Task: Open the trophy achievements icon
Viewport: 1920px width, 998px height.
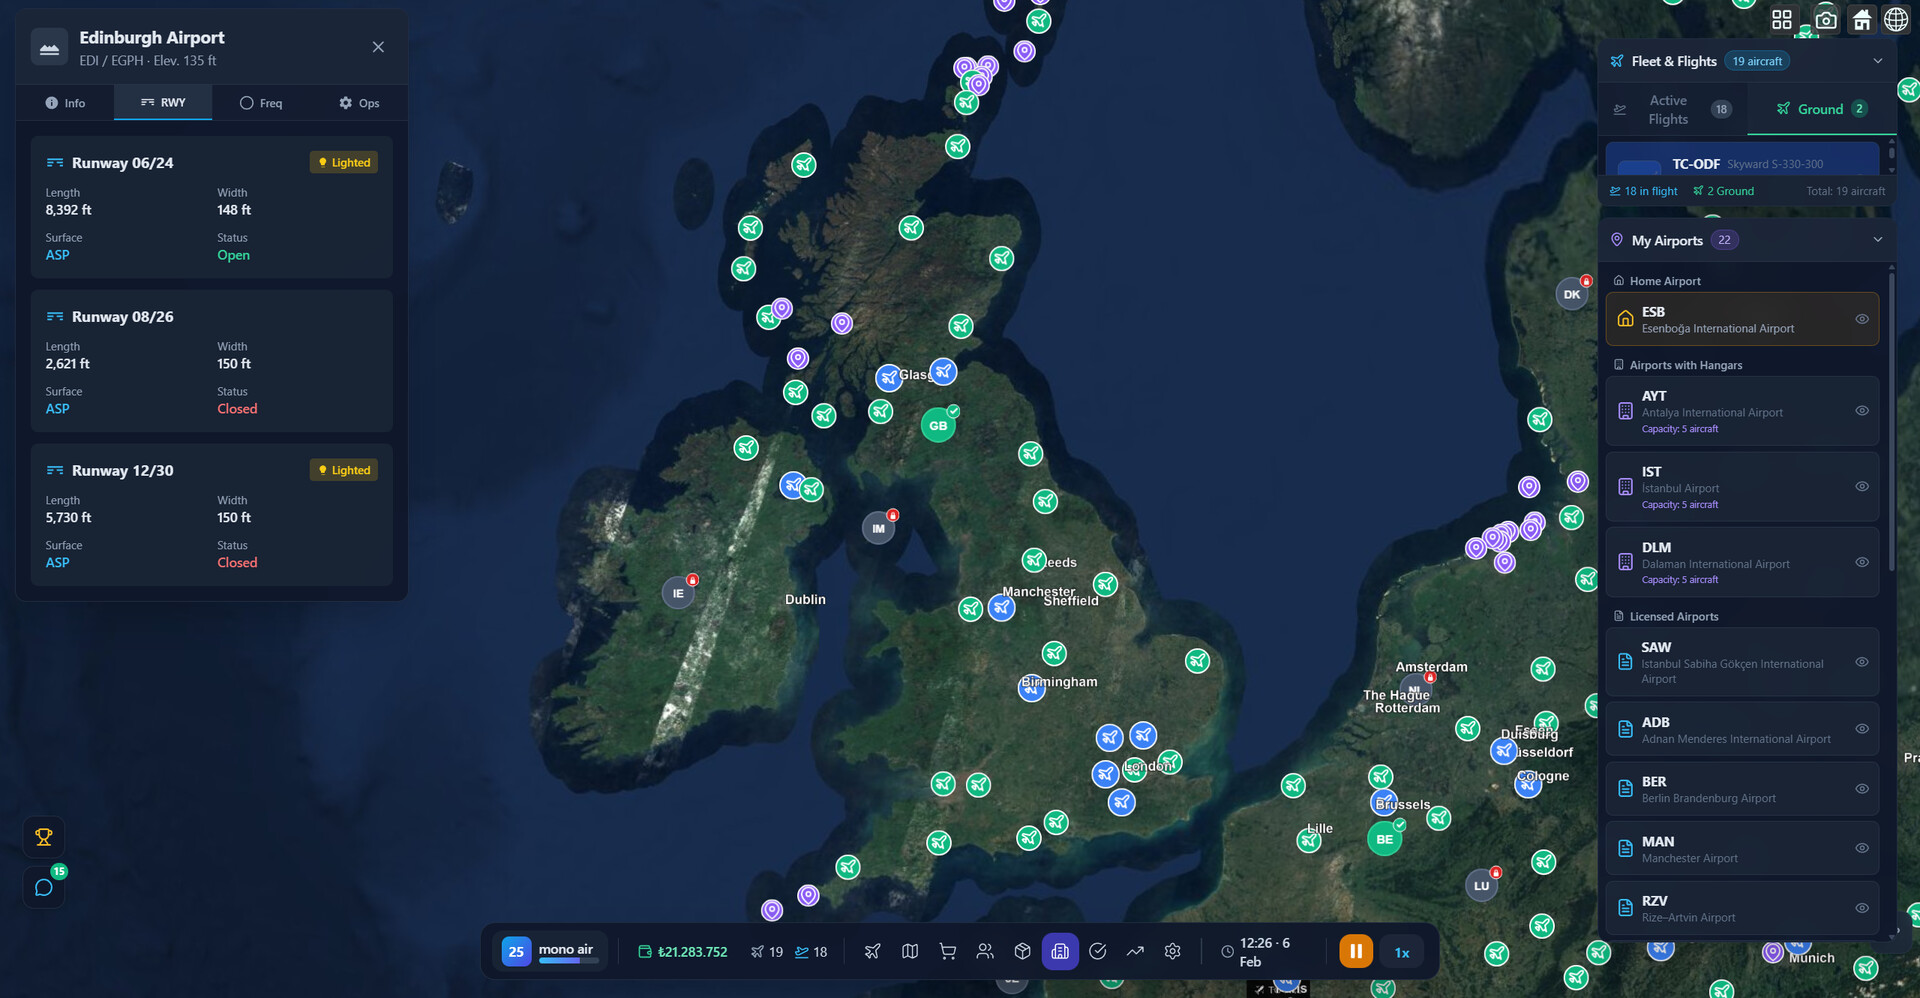Action: pyautogui.click(x=44, y=837)
